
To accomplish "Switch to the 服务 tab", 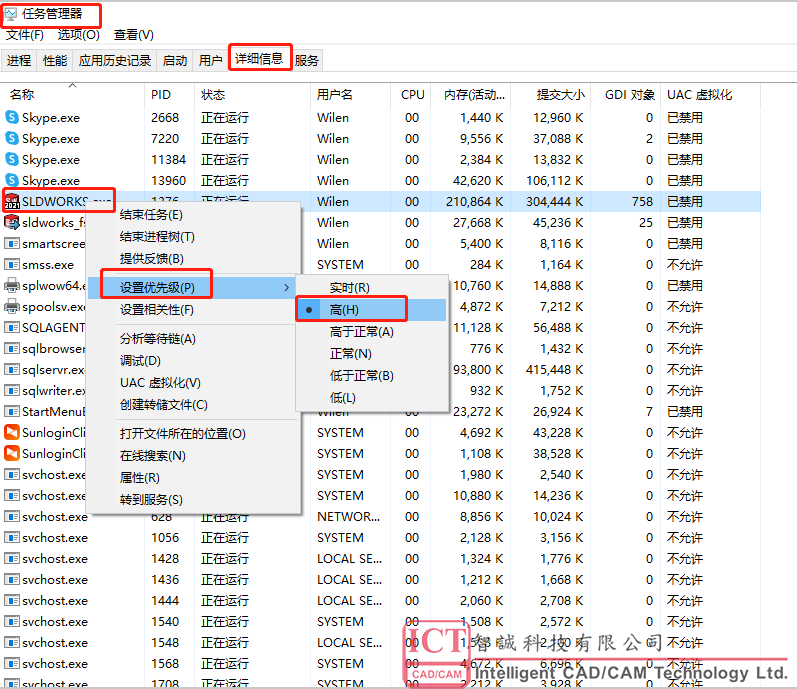I will 306,60.
